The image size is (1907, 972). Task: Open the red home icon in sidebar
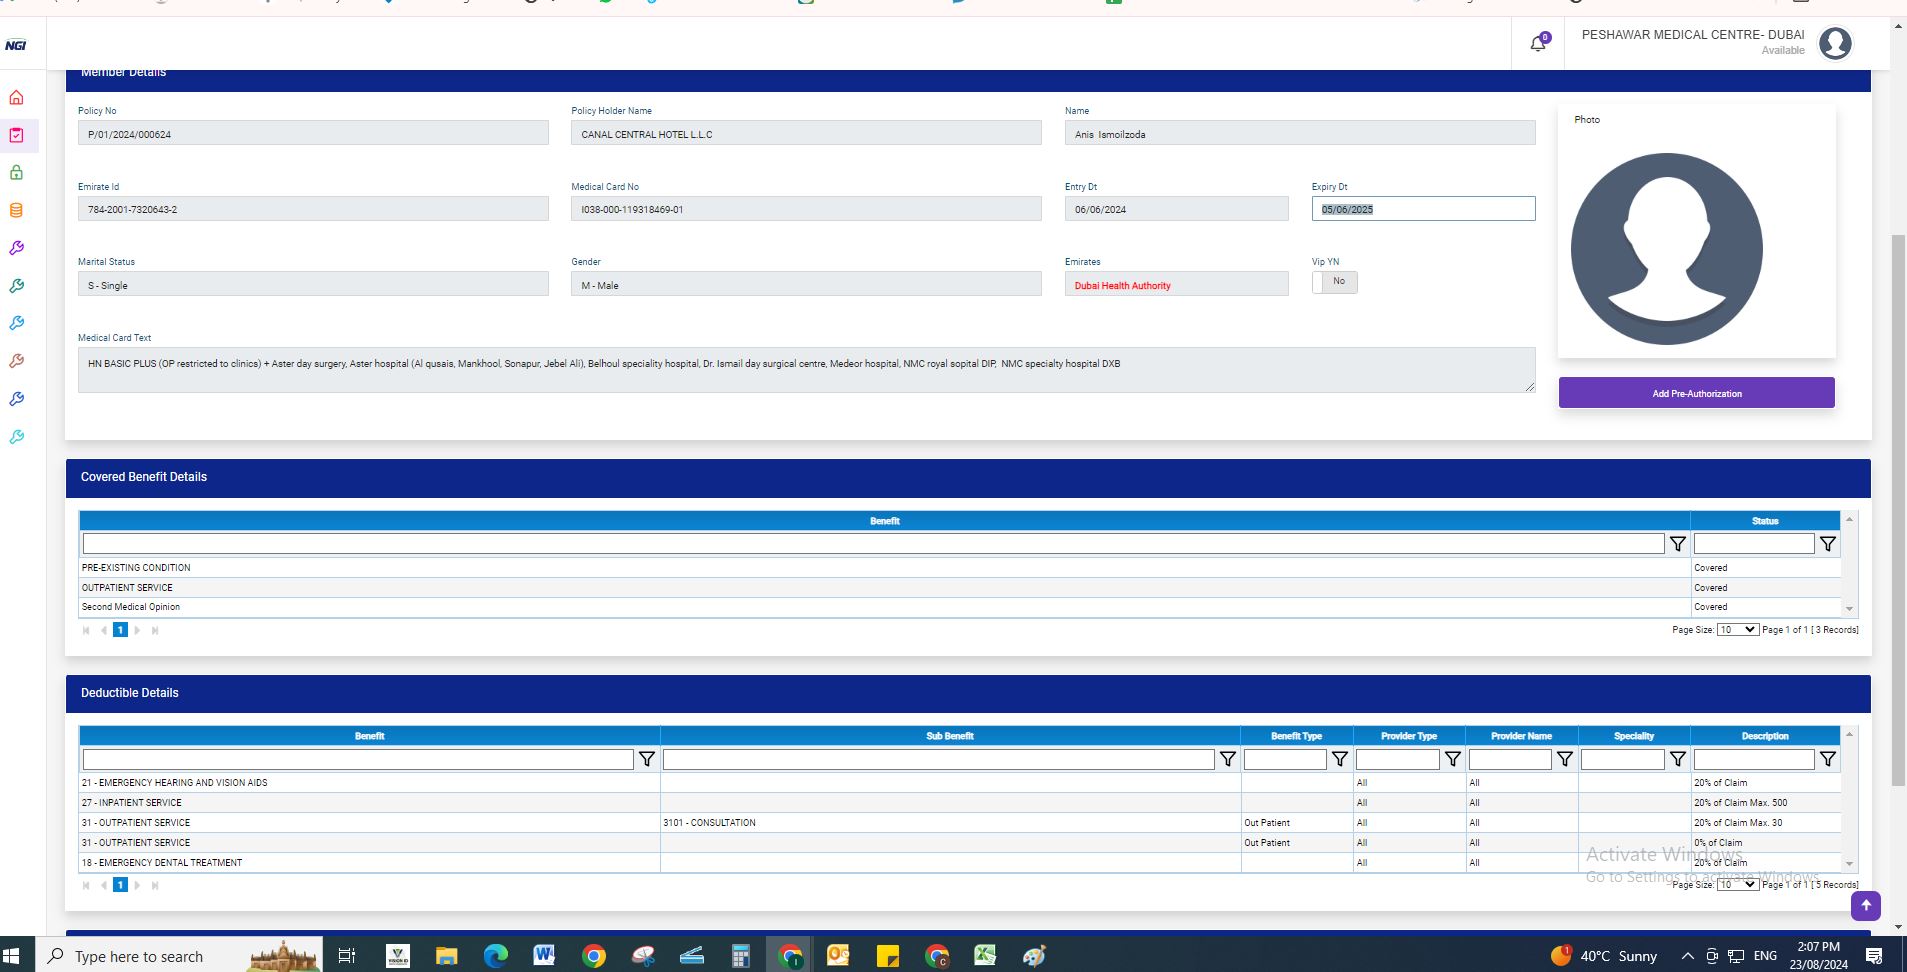17,98
